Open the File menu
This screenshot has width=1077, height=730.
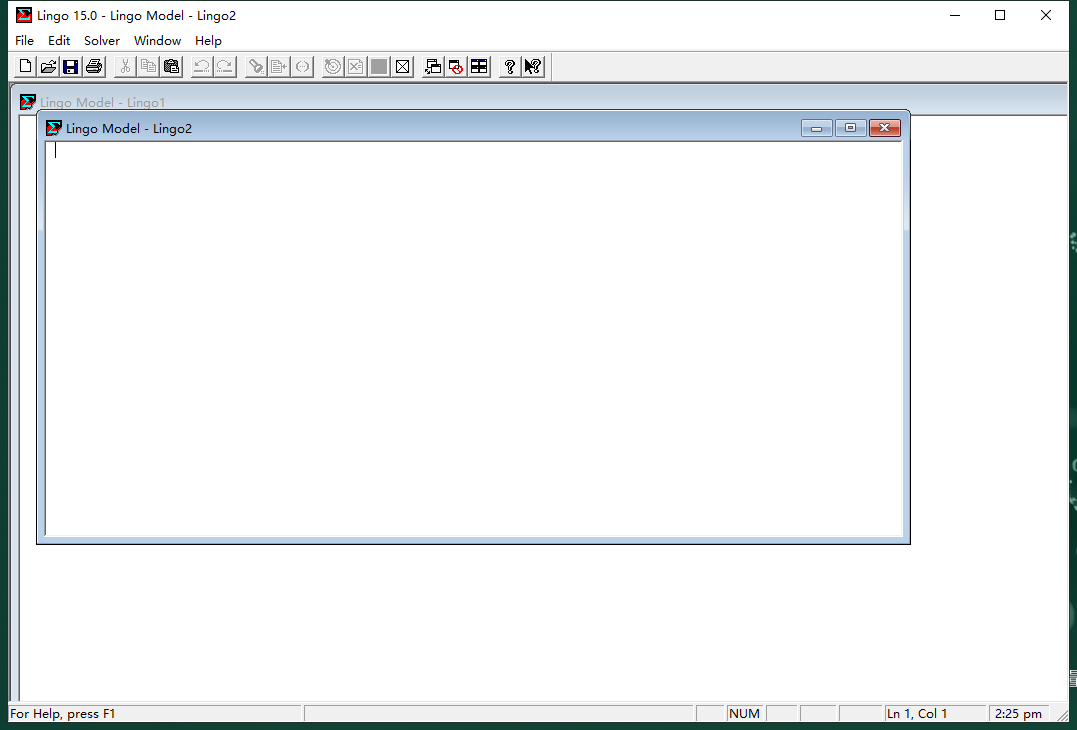24,41
